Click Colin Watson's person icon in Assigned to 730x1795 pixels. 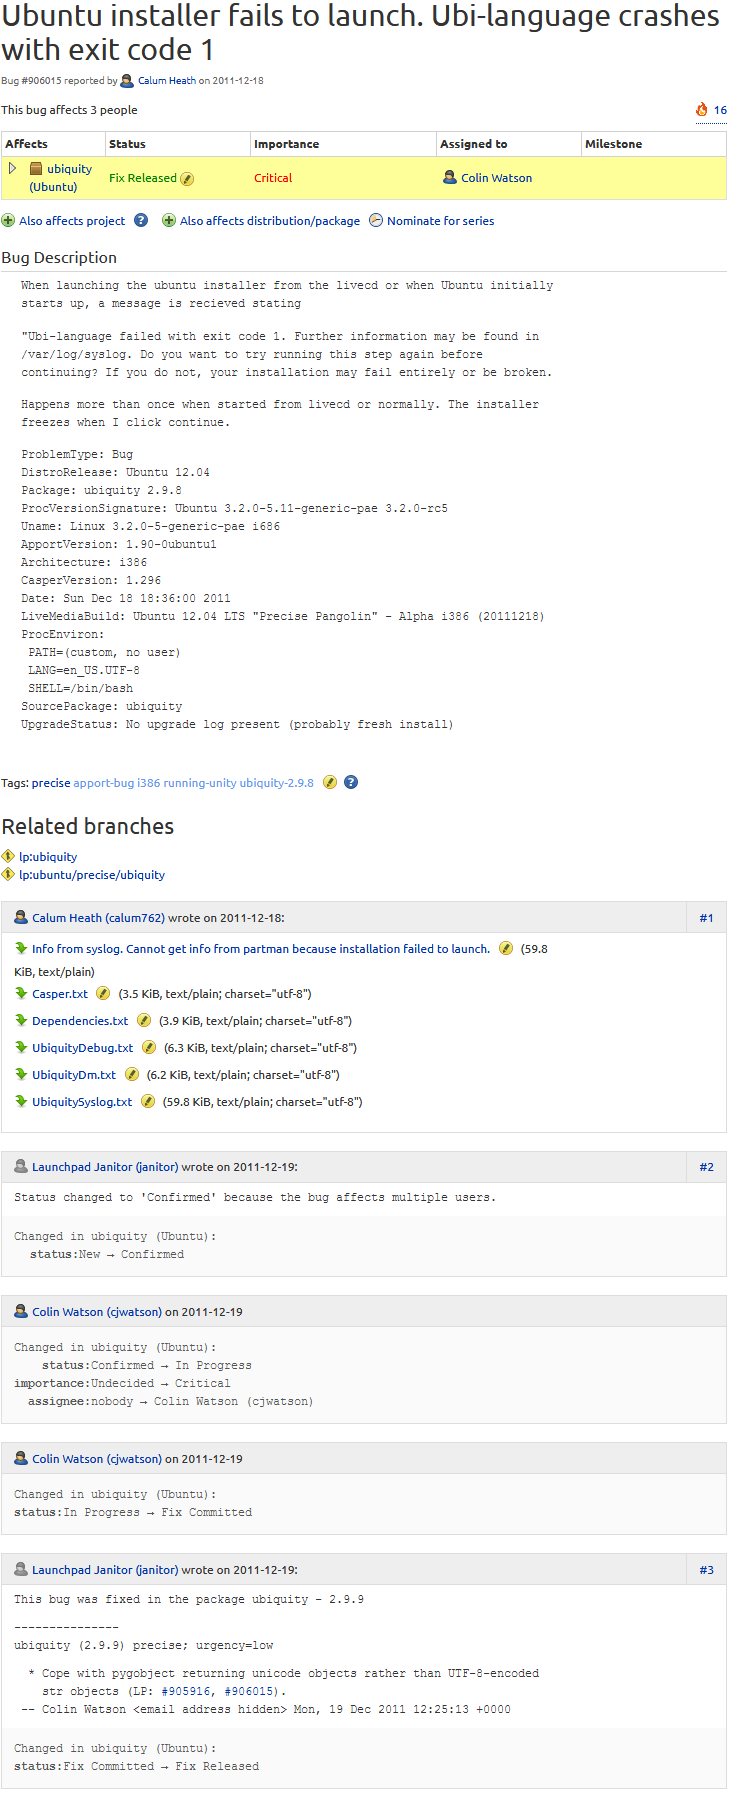point(450,177)
